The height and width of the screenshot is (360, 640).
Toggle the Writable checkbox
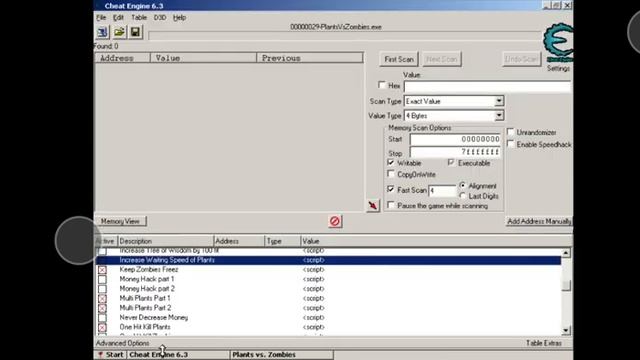[391, 162]
